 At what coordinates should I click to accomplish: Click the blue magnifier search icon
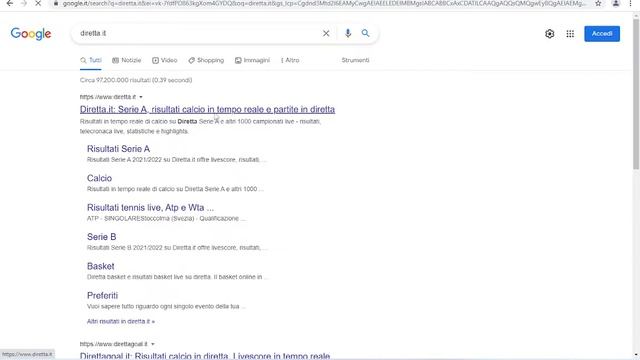pyautogui.click(x=365, y=33)
